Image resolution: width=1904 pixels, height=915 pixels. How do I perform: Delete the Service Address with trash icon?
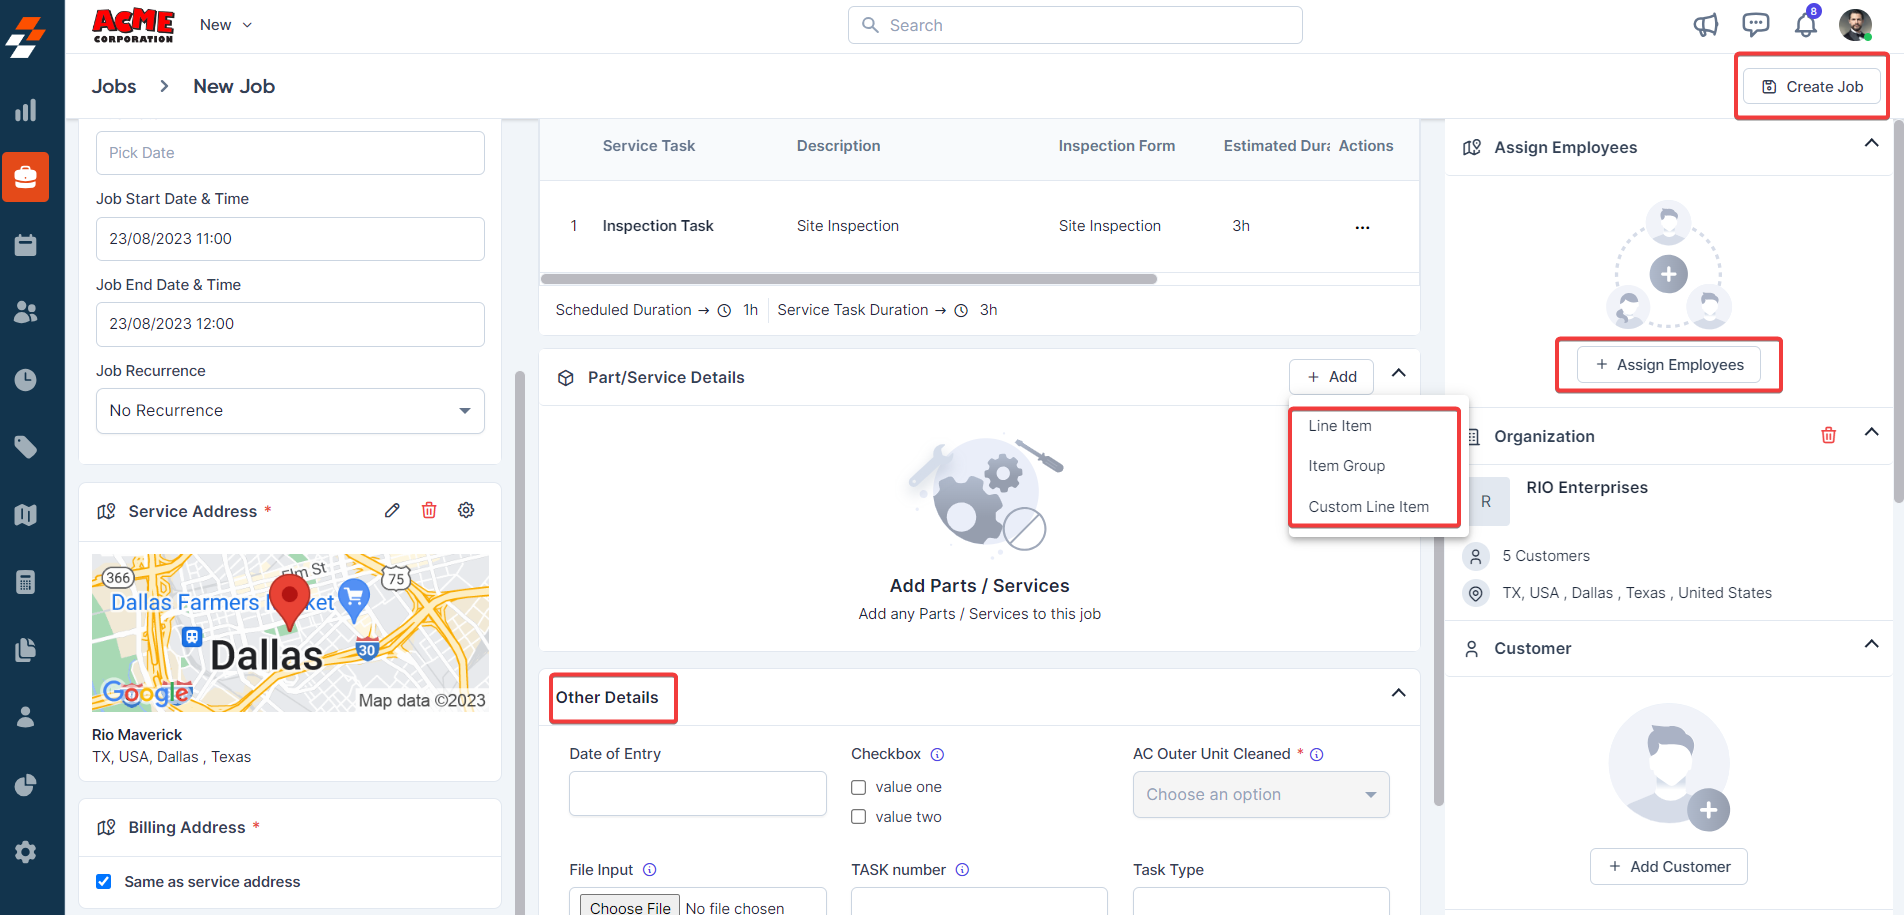tap(429, 511)
